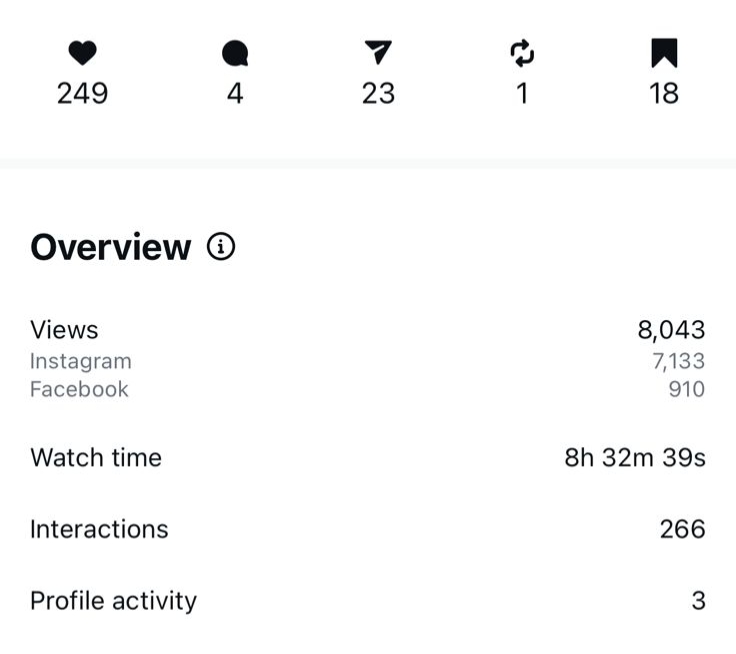The image size is (736, 654).
Task: Select the Overview heading
Action: [x=110, y=247]
